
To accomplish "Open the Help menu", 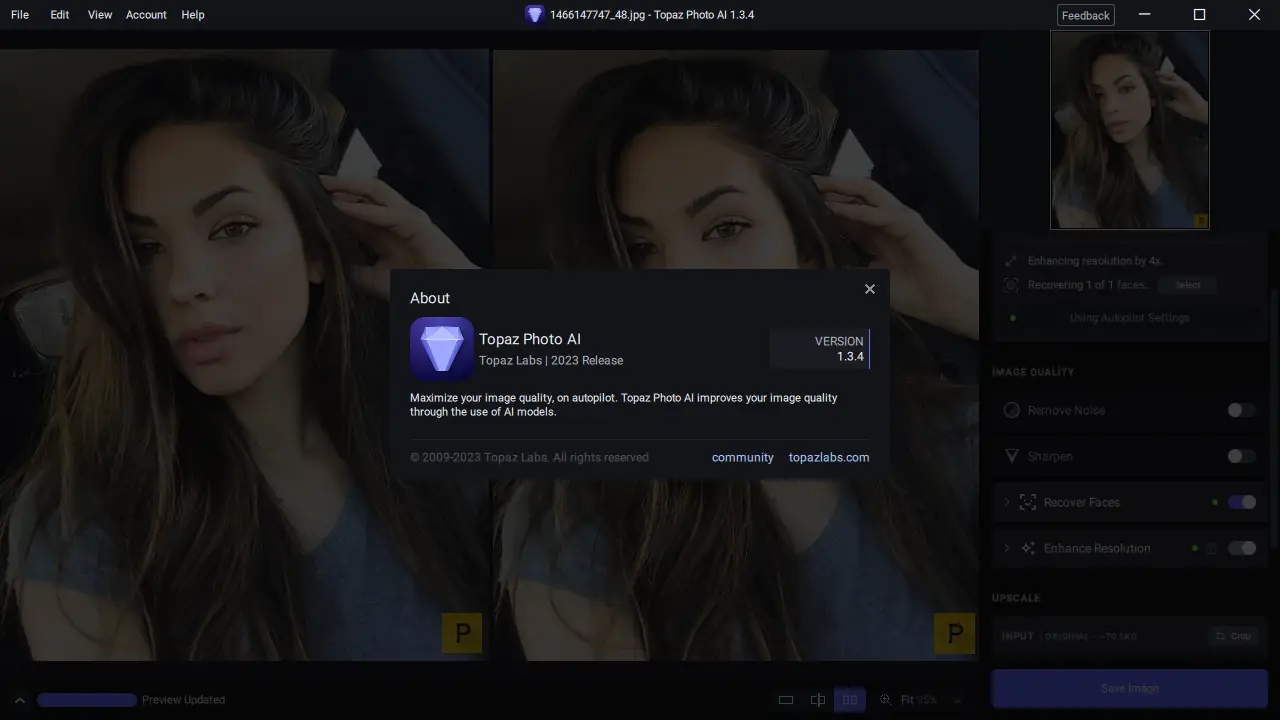I will (x=193, y=15).
